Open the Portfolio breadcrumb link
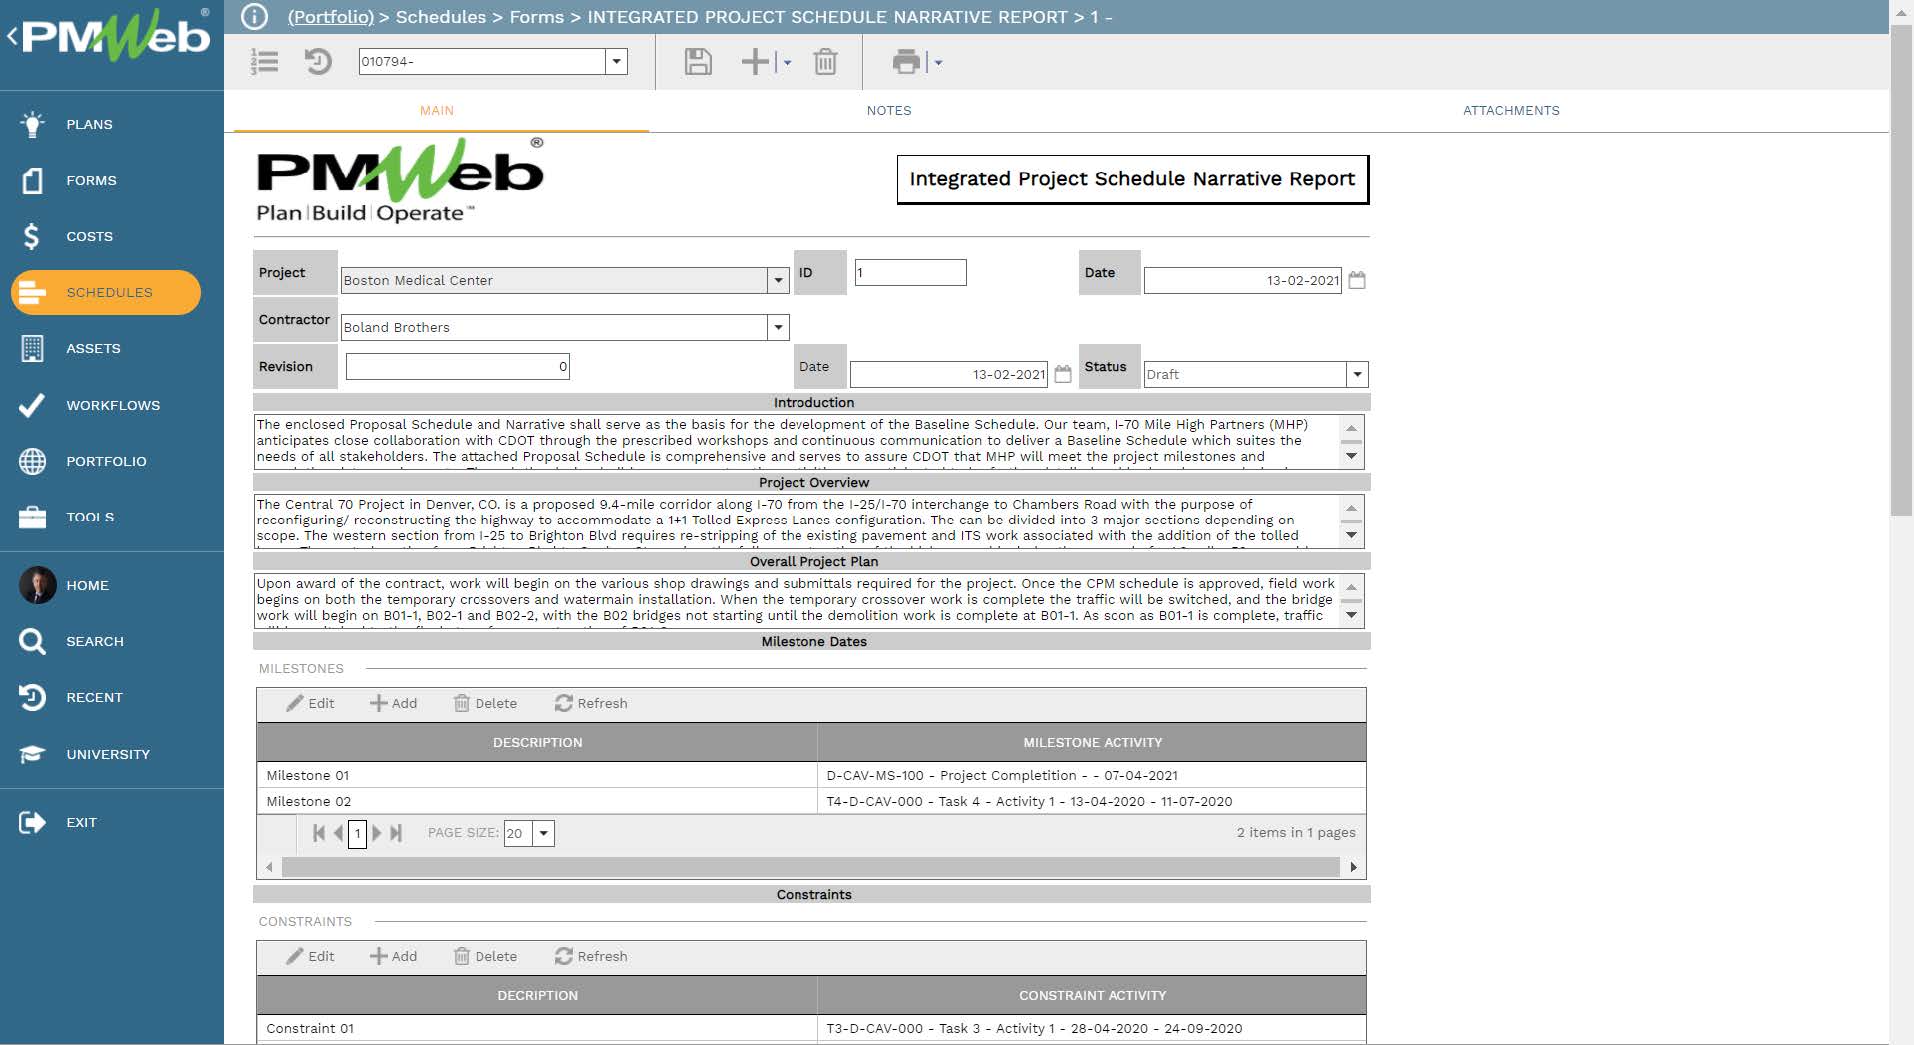The image size is (1914, 1045). click(x=330, y=17)
